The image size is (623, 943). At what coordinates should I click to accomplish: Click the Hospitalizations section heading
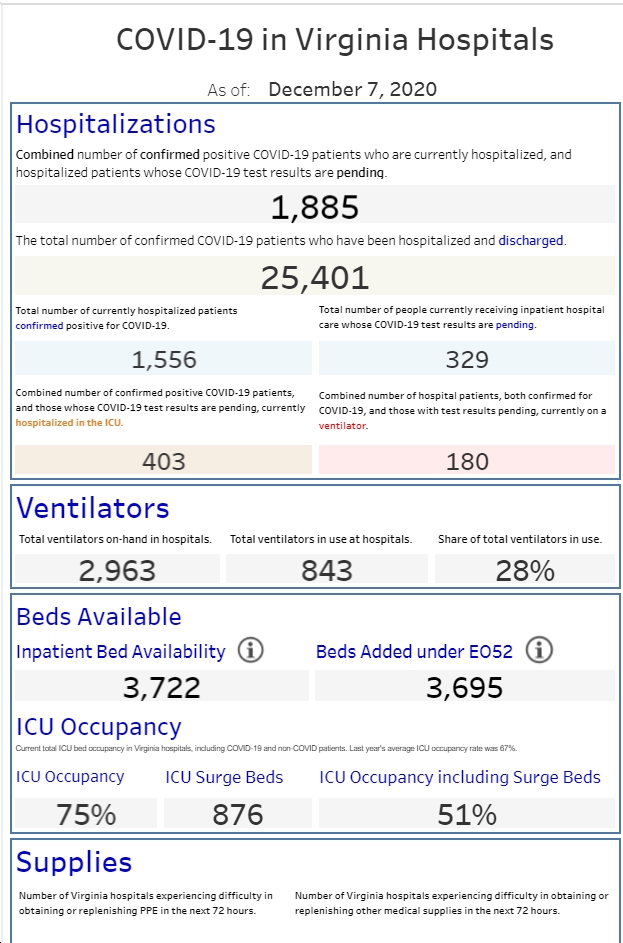pos(115,124)
